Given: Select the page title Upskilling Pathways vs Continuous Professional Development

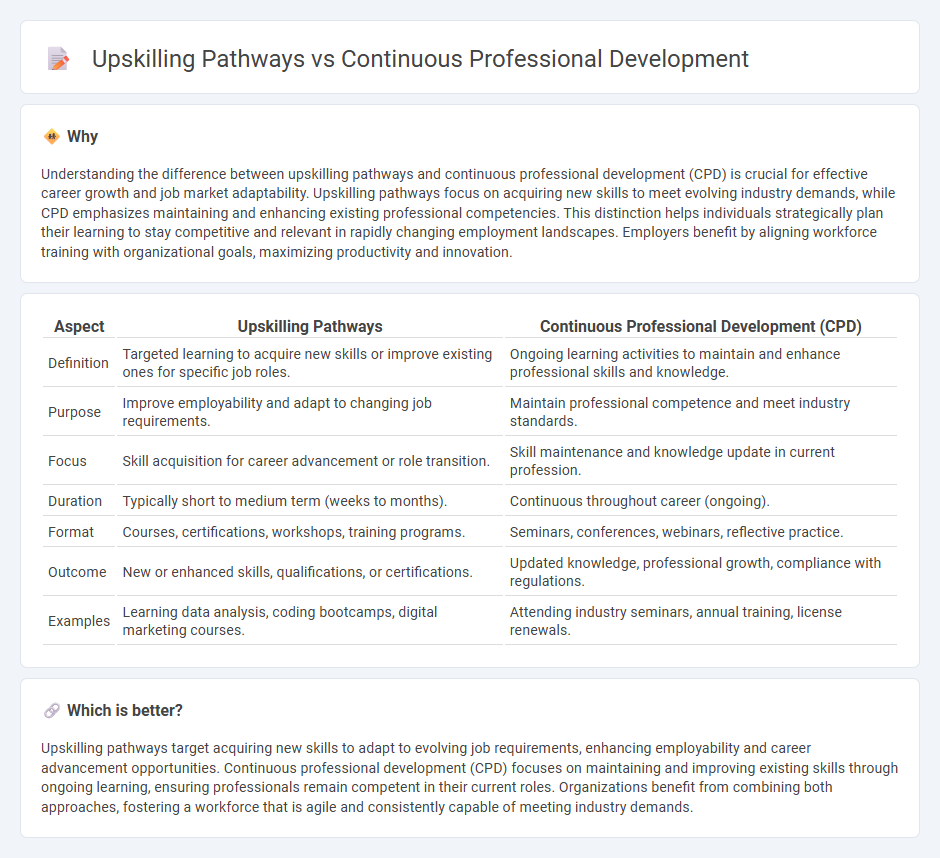Looking at the screenshot, I should (420, 59).
